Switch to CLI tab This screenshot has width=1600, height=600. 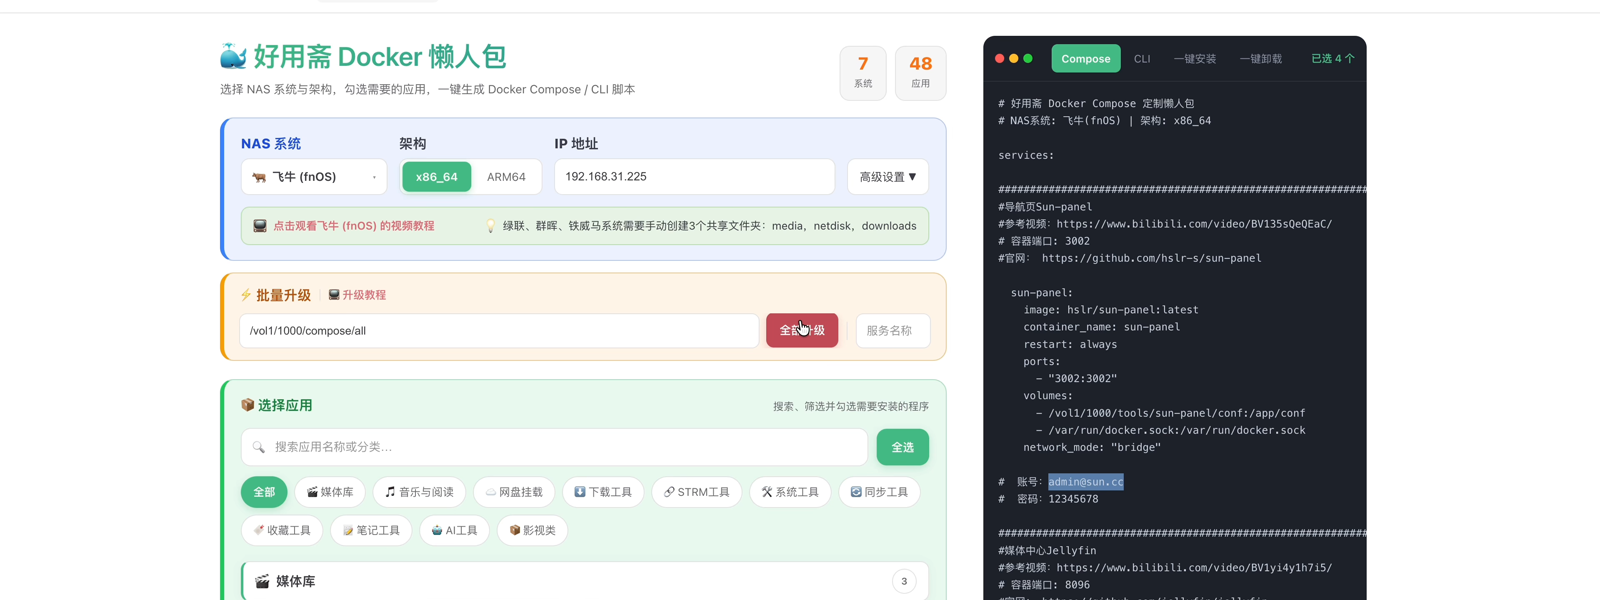[1142, 59]
